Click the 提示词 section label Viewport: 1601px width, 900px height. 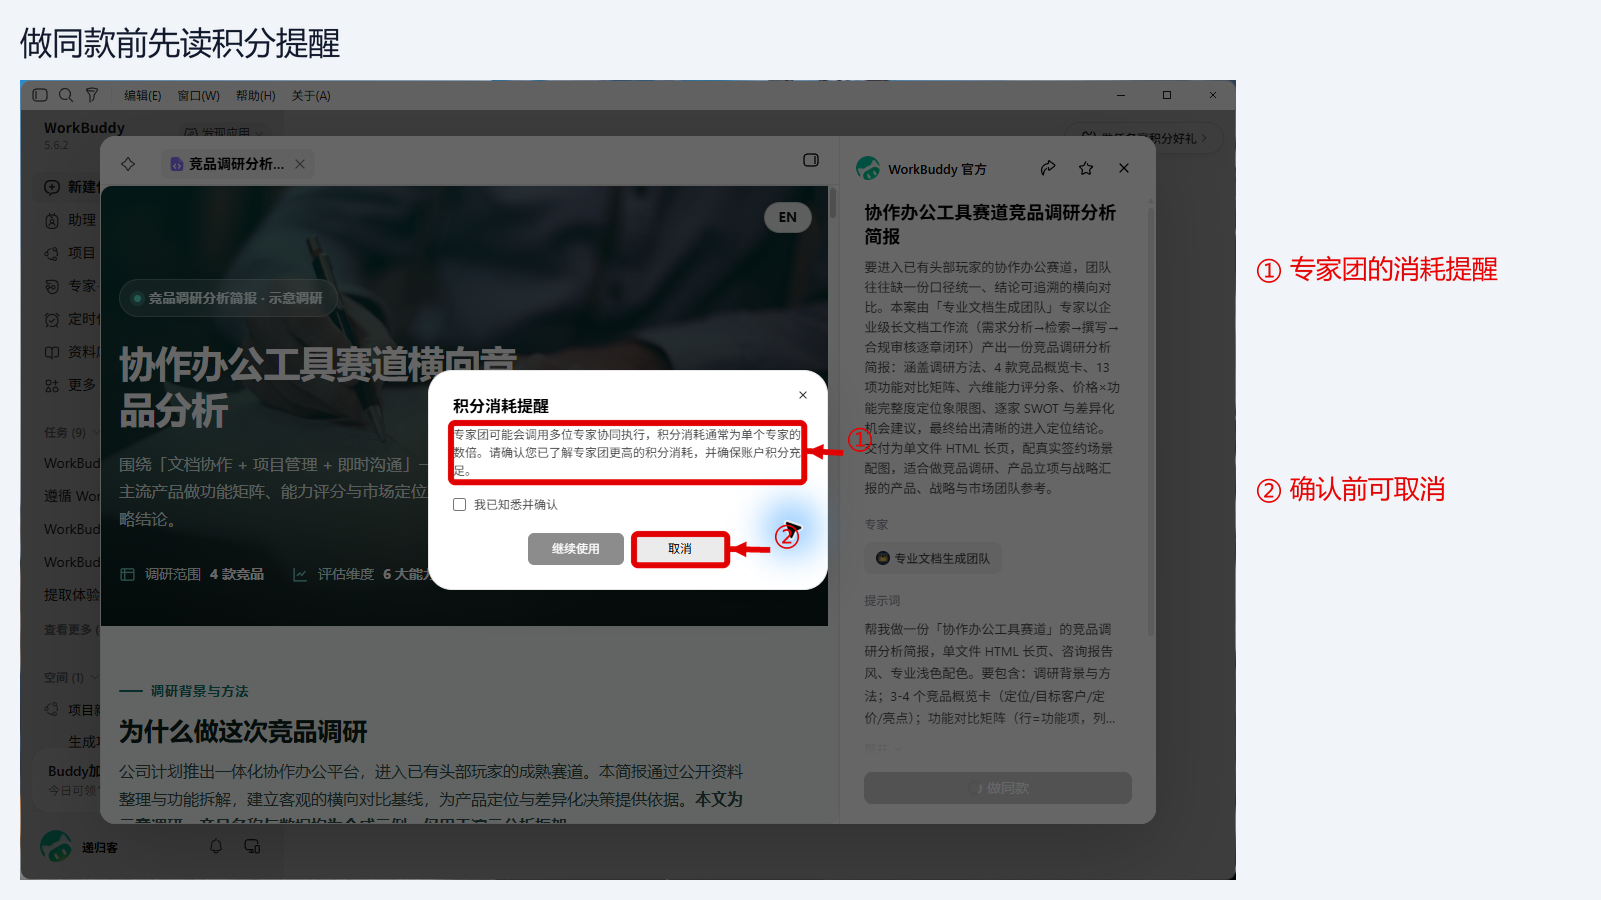pos(883,601)
